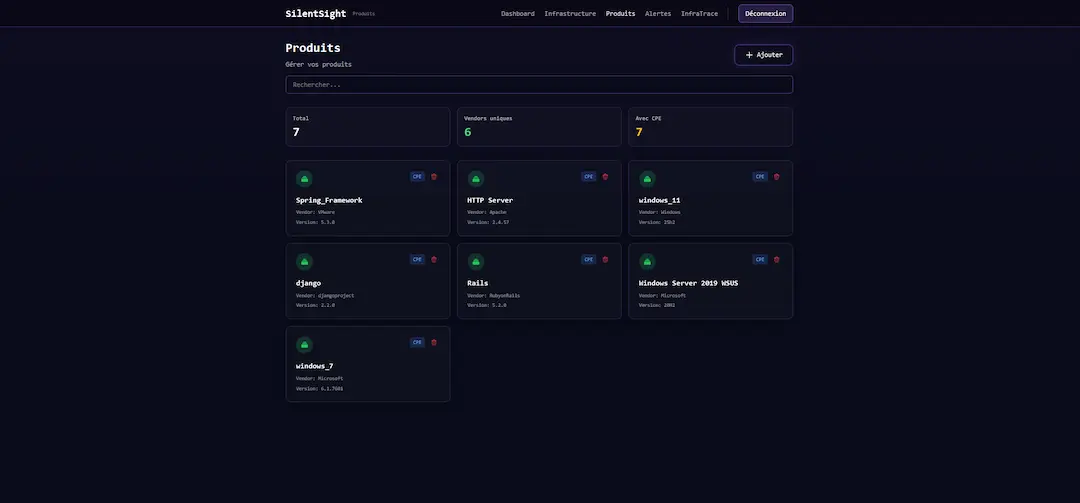Click the CPE badge on HTTP Server card
This screenshot has width=1080, height=503.
click(x=589, y=176)
